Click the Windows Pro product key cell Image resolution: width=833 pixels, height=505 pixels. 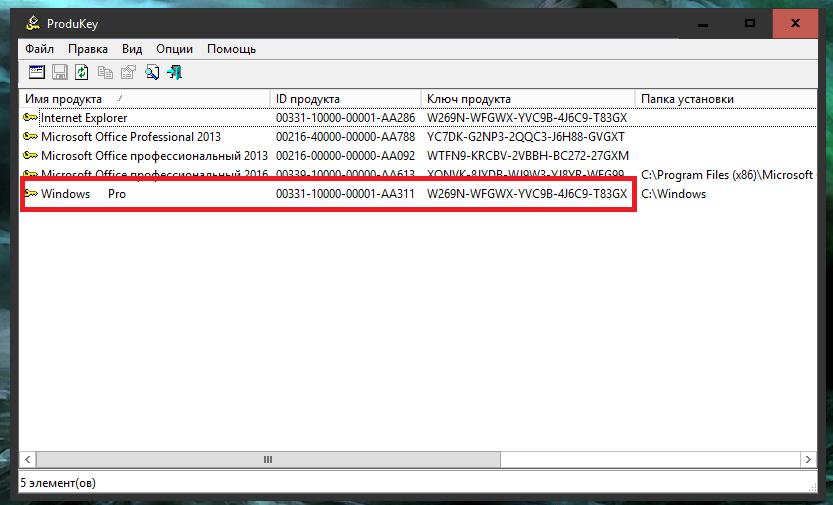527,194
